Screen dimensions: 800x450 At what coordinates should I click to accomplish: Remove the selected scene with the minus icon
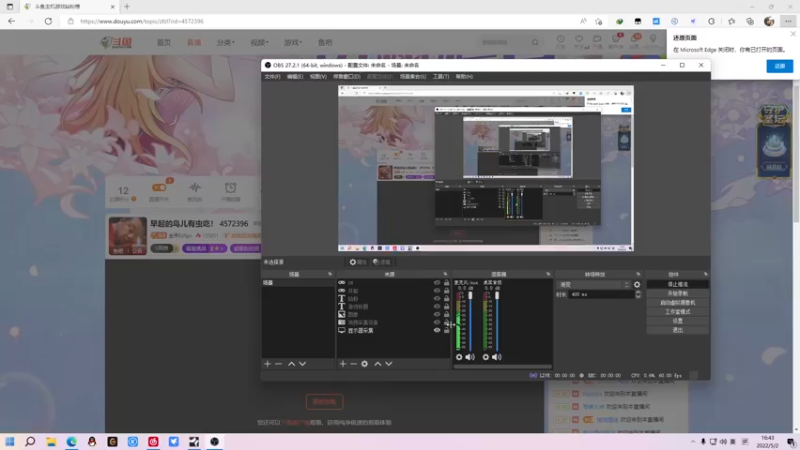tap(279, 364)
